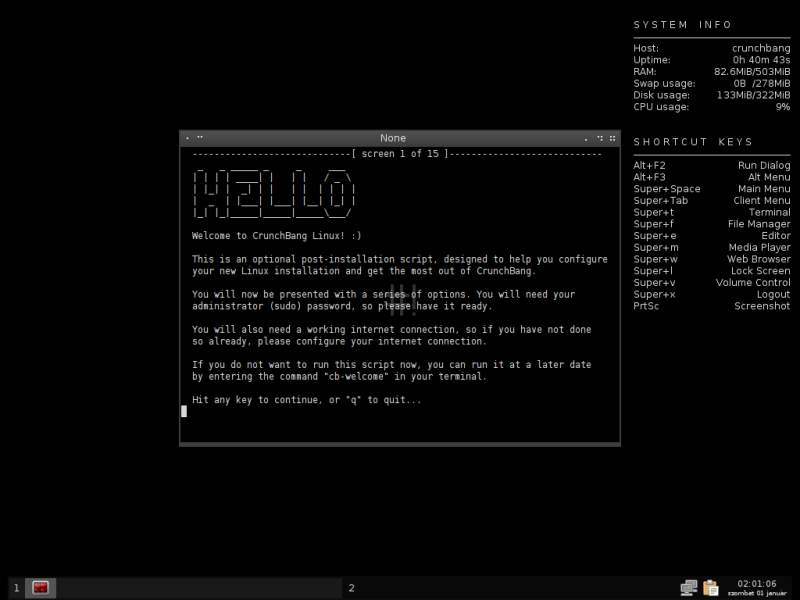Click the 'Volume Control' label

coord(753,283)
